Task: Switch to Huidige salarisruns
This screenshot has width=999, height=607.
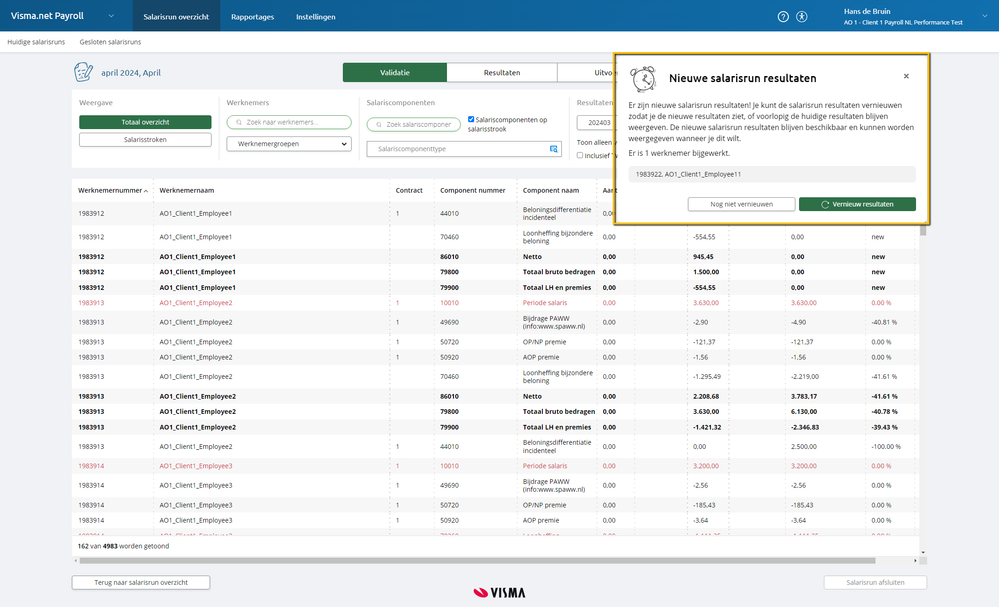Action: [x=36, y=42]
